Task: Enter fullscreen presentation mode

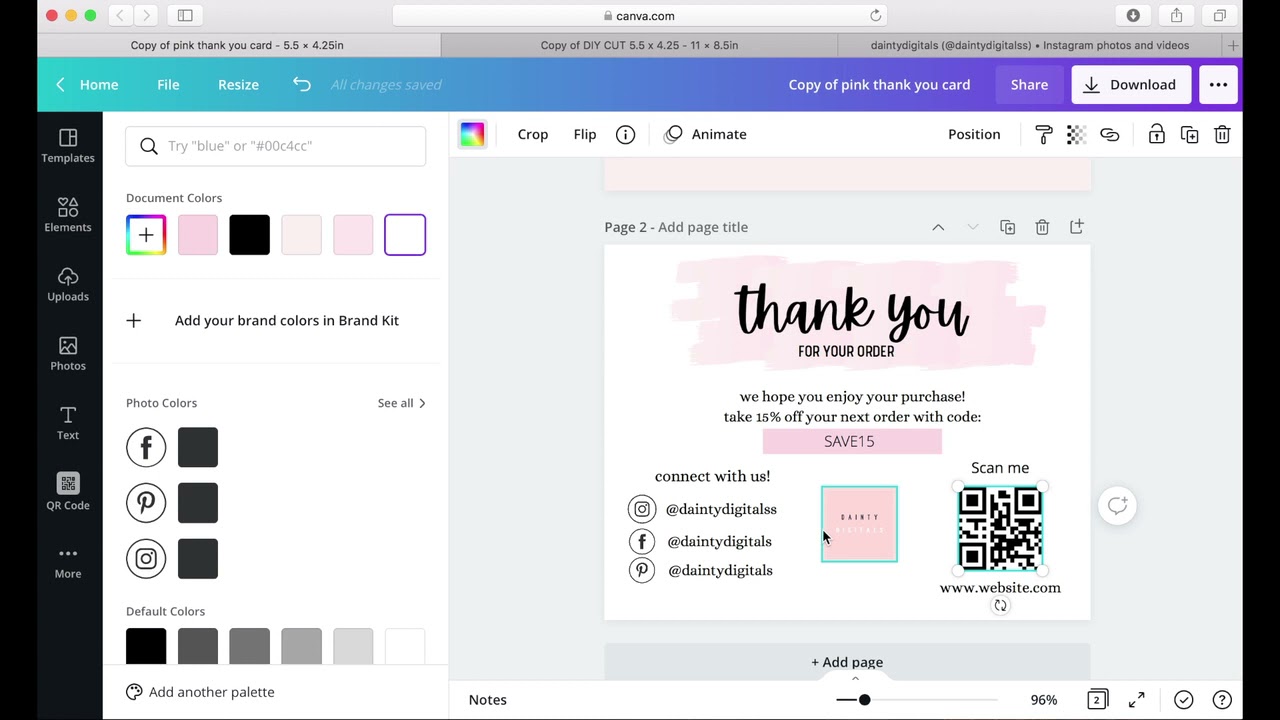Action: click(x=1137, y=700)
